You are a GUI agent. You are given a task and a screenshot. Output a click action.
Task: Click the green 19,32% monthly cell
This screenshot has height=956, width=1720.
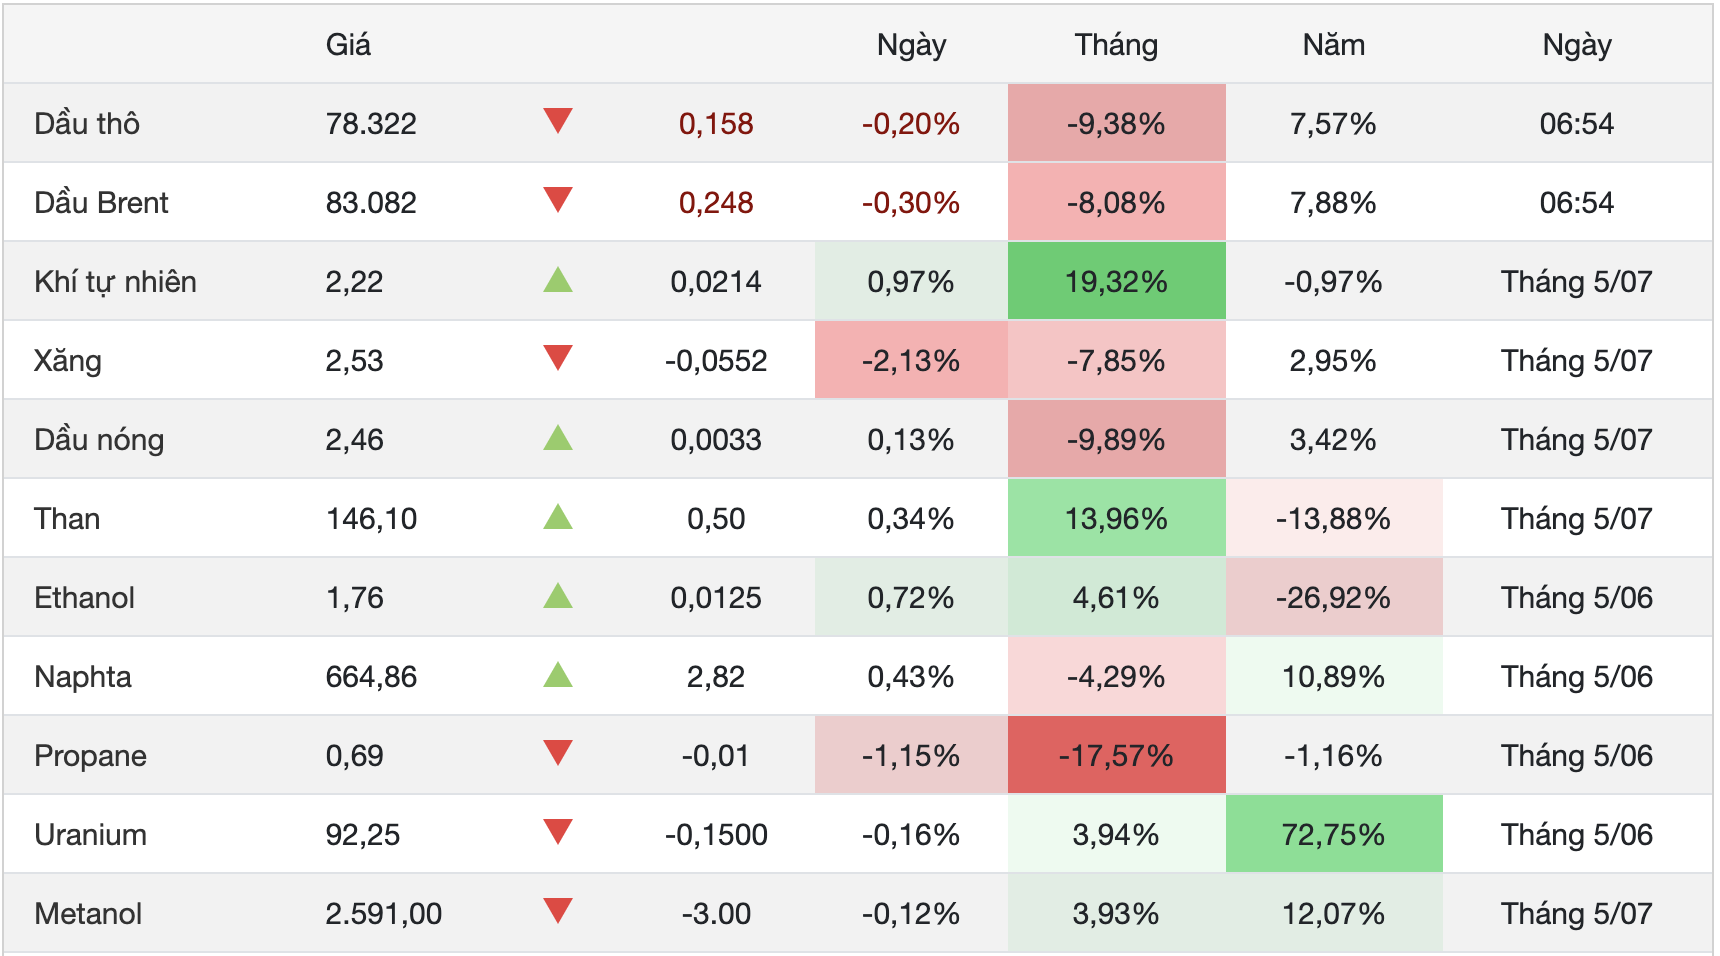tap(1116, 281)
